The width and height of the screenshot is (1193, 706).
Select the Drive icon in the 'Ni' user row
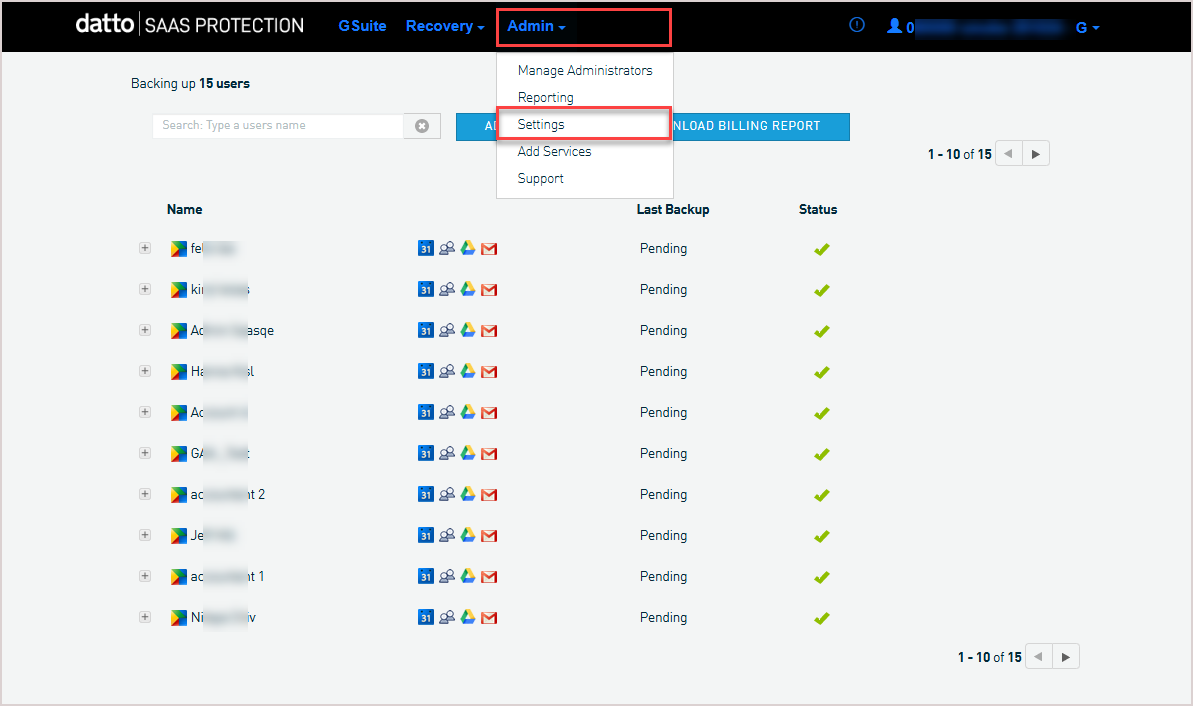click(x=468, y=618)
